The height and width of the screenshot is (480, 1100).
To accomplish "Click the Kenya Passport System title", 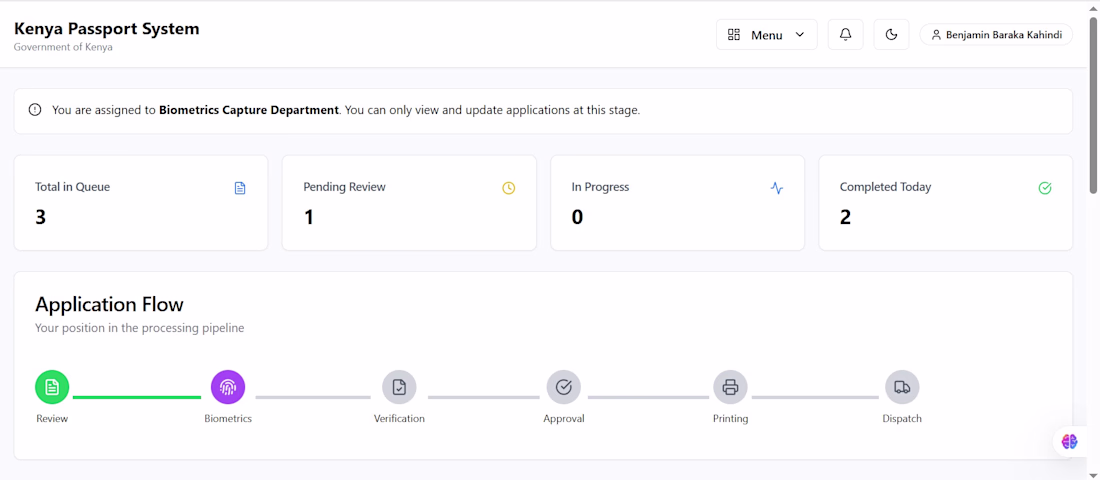I will tap(107, 29).
